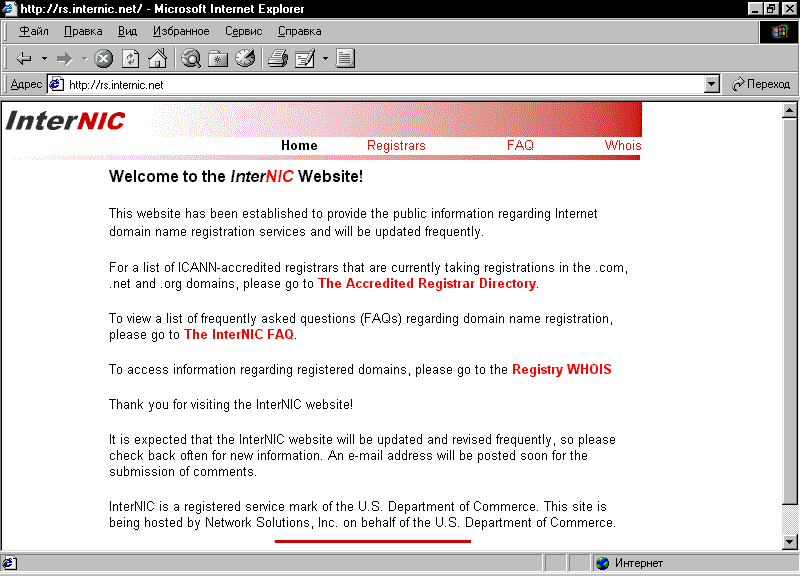The height and width of the screenshot is (576, 800).
Task: Click the IE icon in the title bar
Action: (9, 9)
